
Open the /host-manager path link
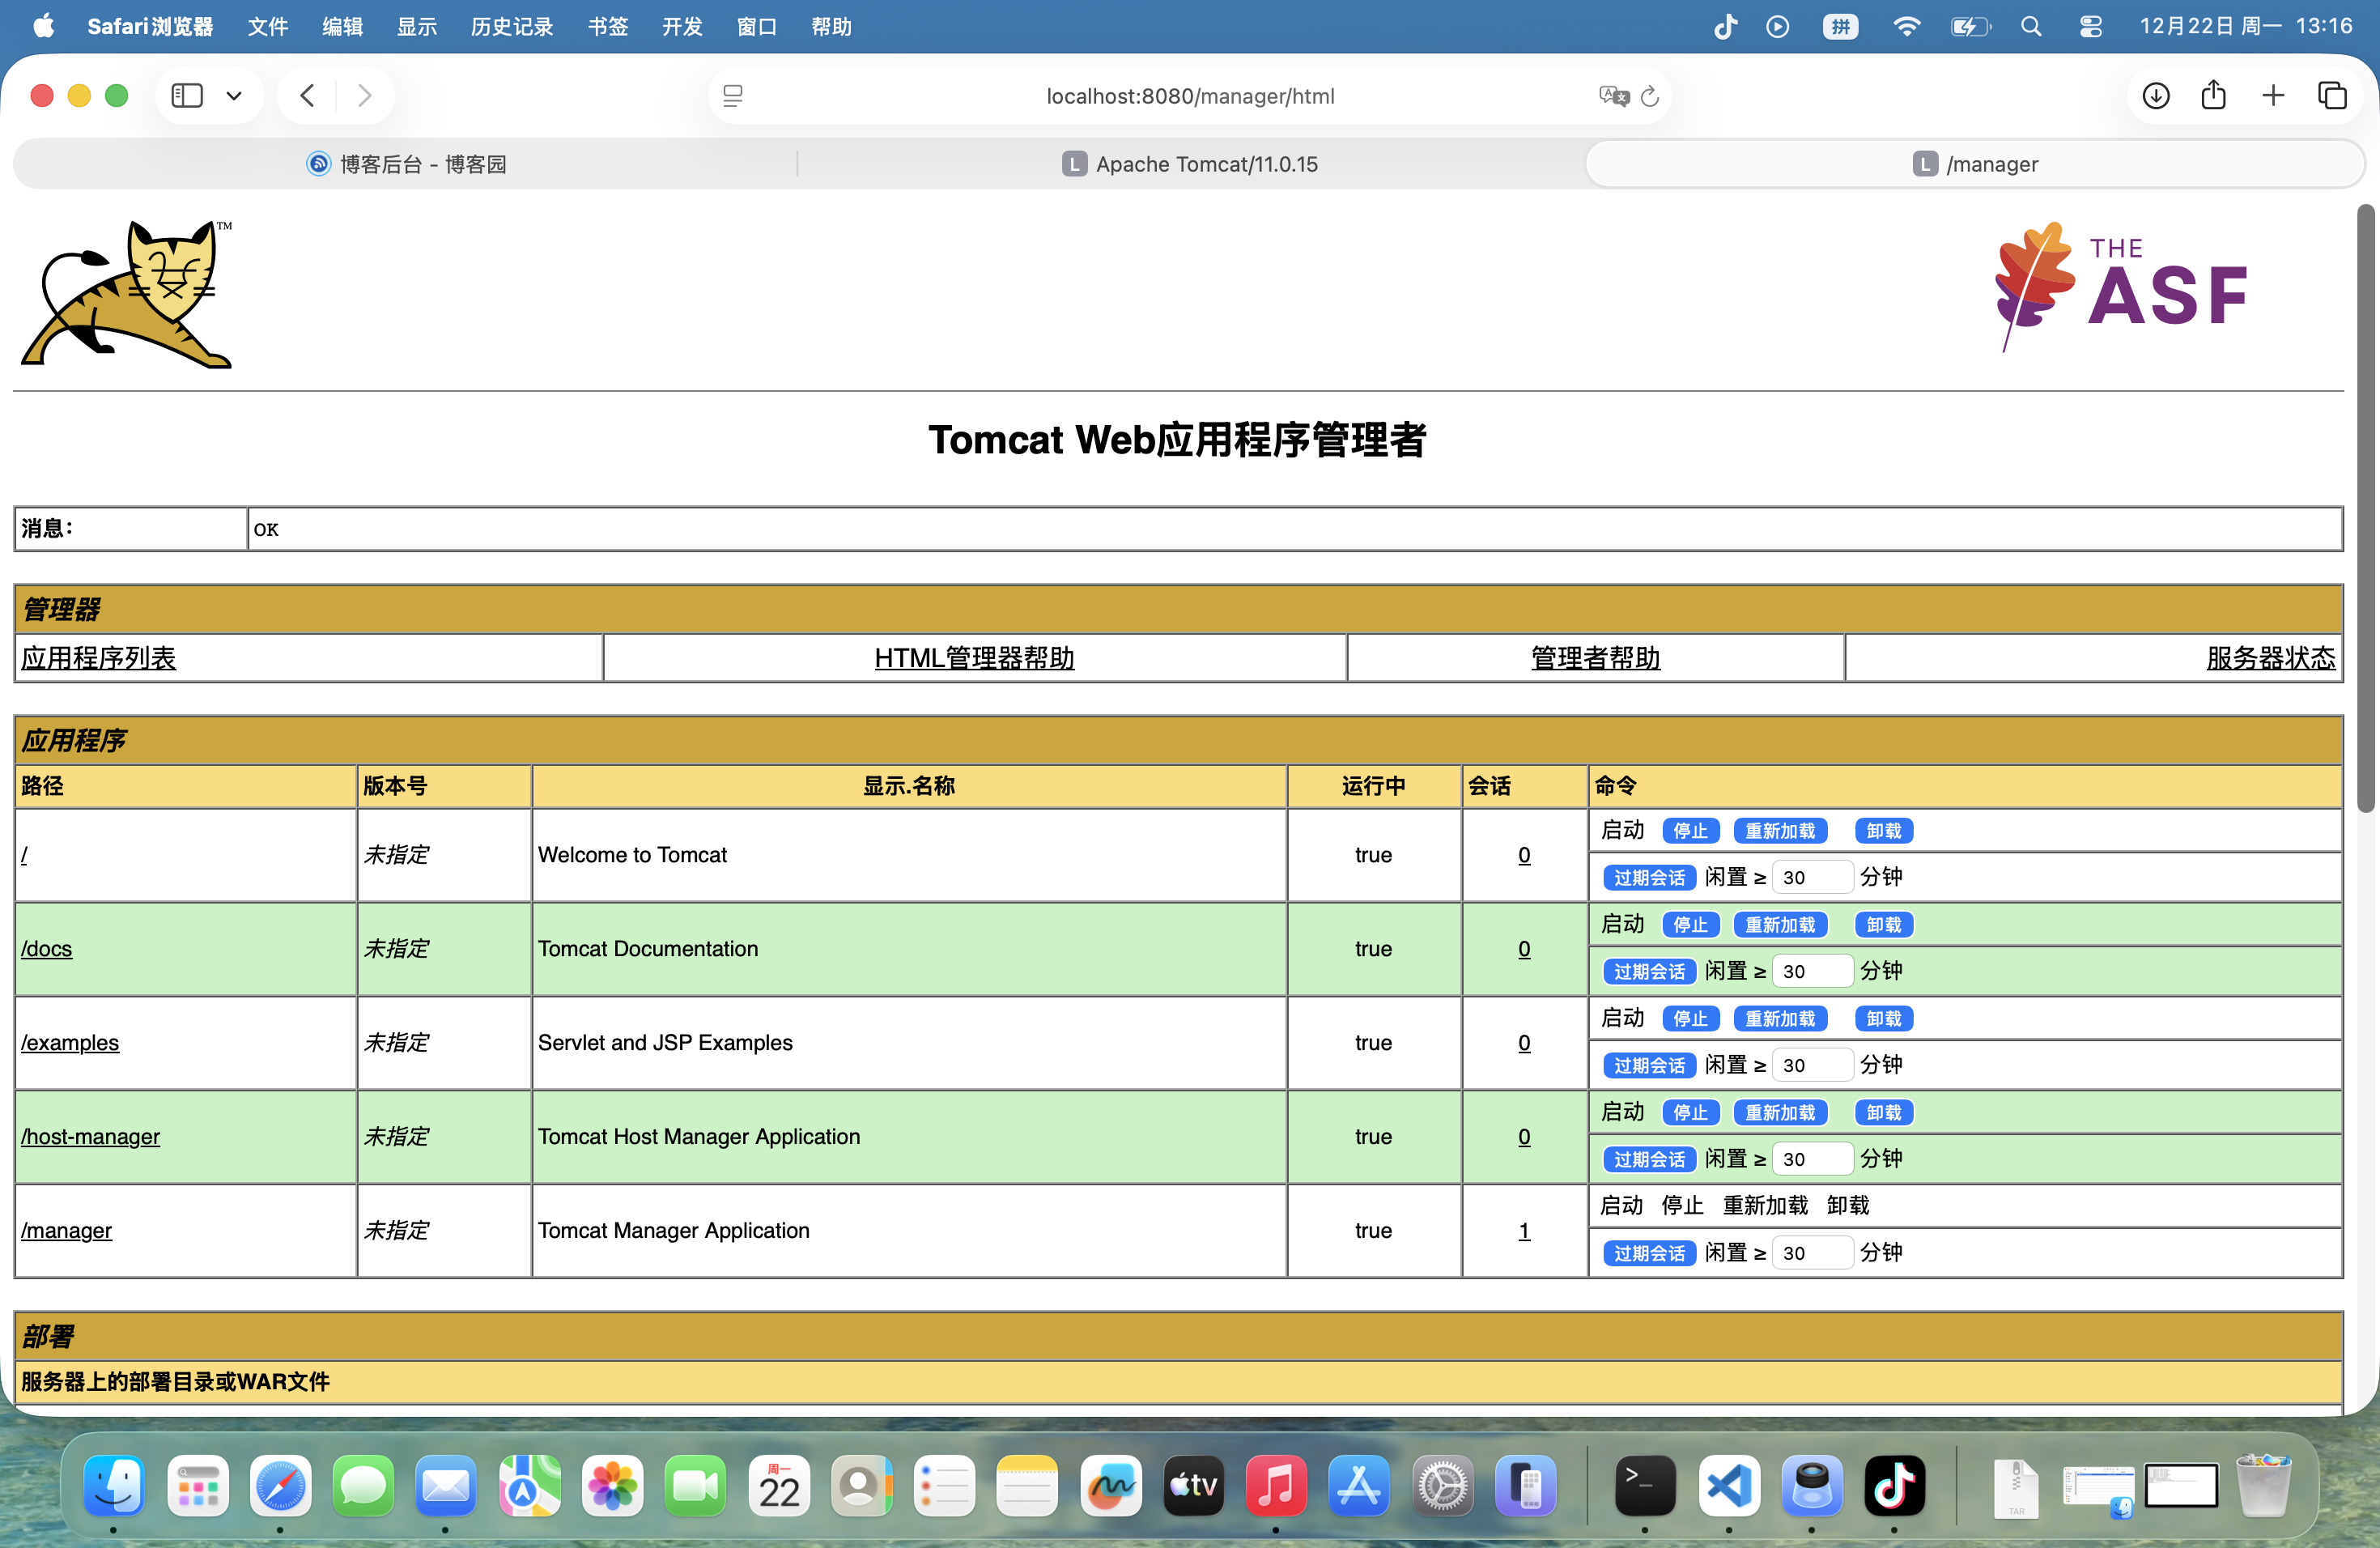(x=90, y=1136)
